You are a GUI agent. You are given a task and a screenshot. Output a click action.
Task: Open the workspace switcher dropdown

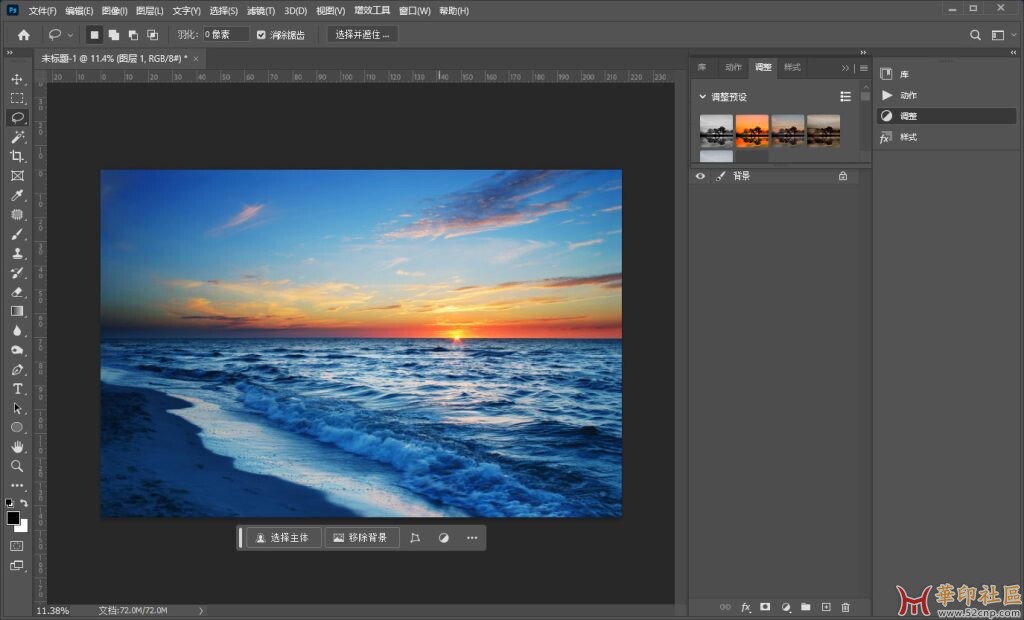click(1001, 35)
